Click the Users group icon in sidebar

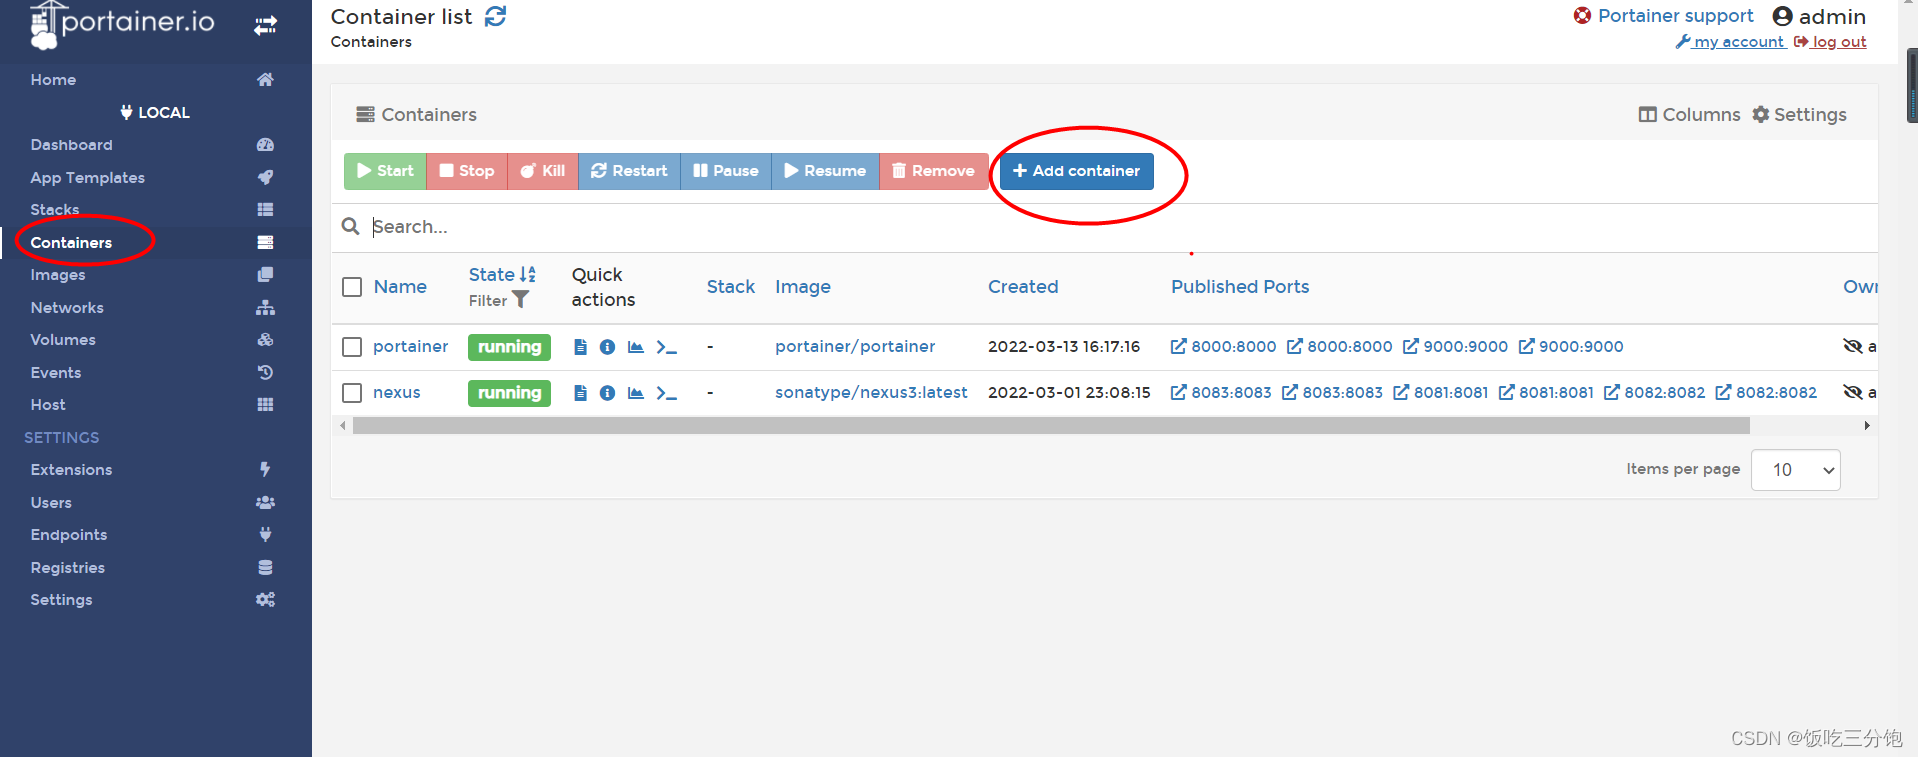click(265, 502)
